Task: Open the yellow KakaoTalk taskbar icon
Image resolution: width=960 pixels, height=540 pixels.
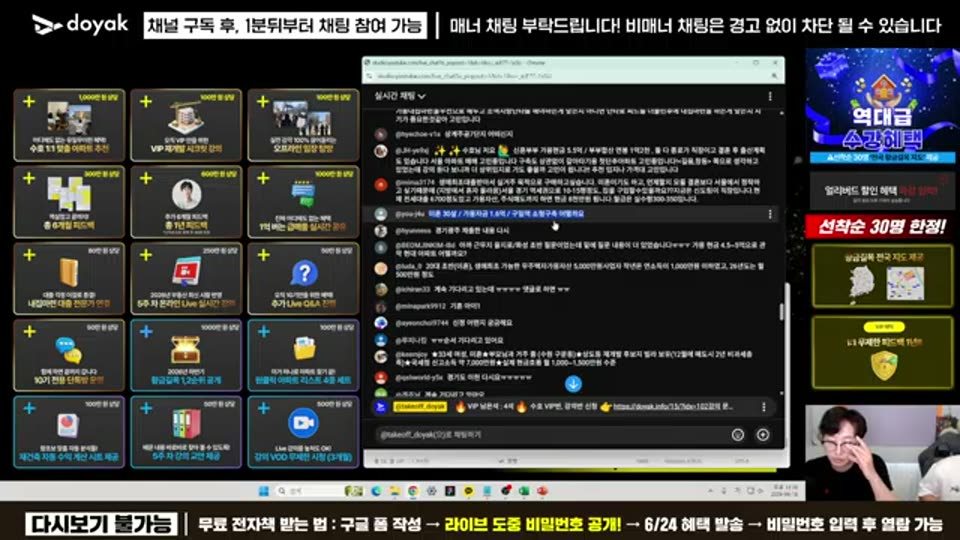Action: pos(468,491)
